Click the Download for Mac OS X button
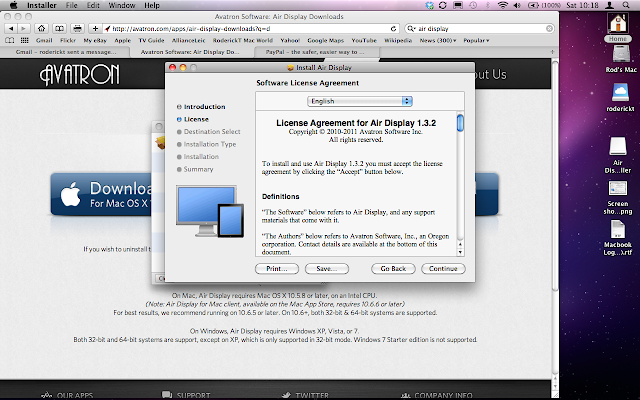The image size is (640, 400). coord(101,194)
